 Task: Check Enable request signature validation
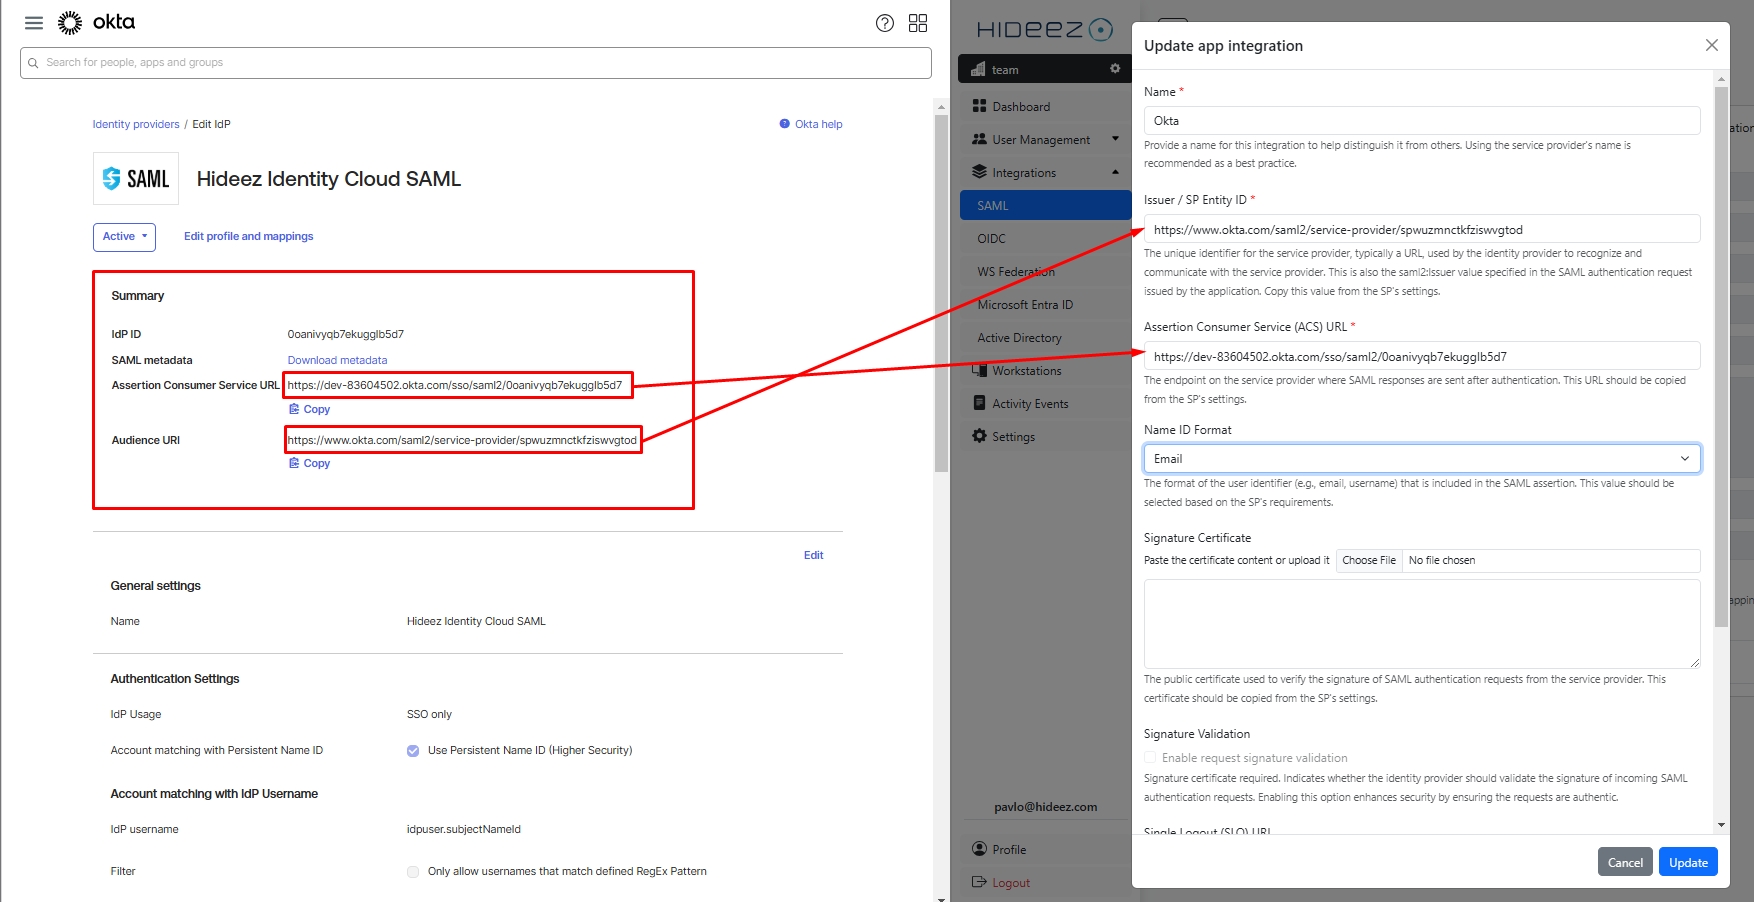pos(1150,758)
